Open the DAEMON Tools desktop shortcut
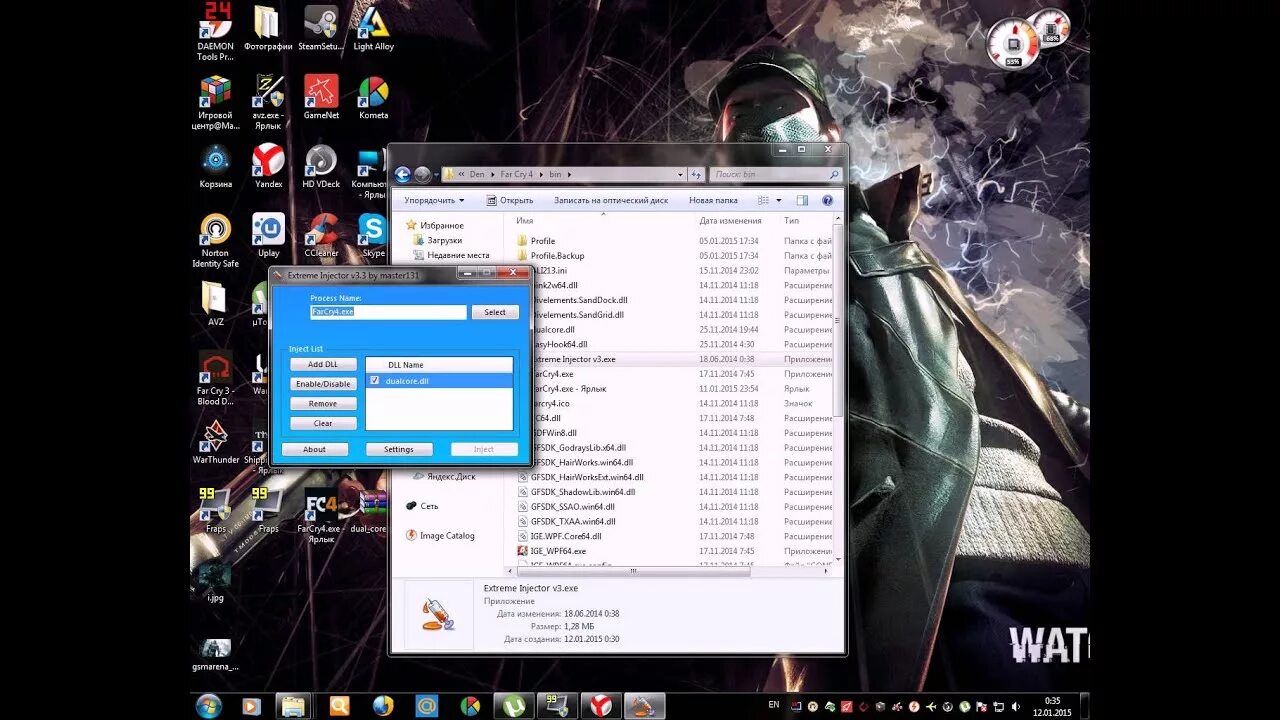1280x720 pixels. click(215, 30)
